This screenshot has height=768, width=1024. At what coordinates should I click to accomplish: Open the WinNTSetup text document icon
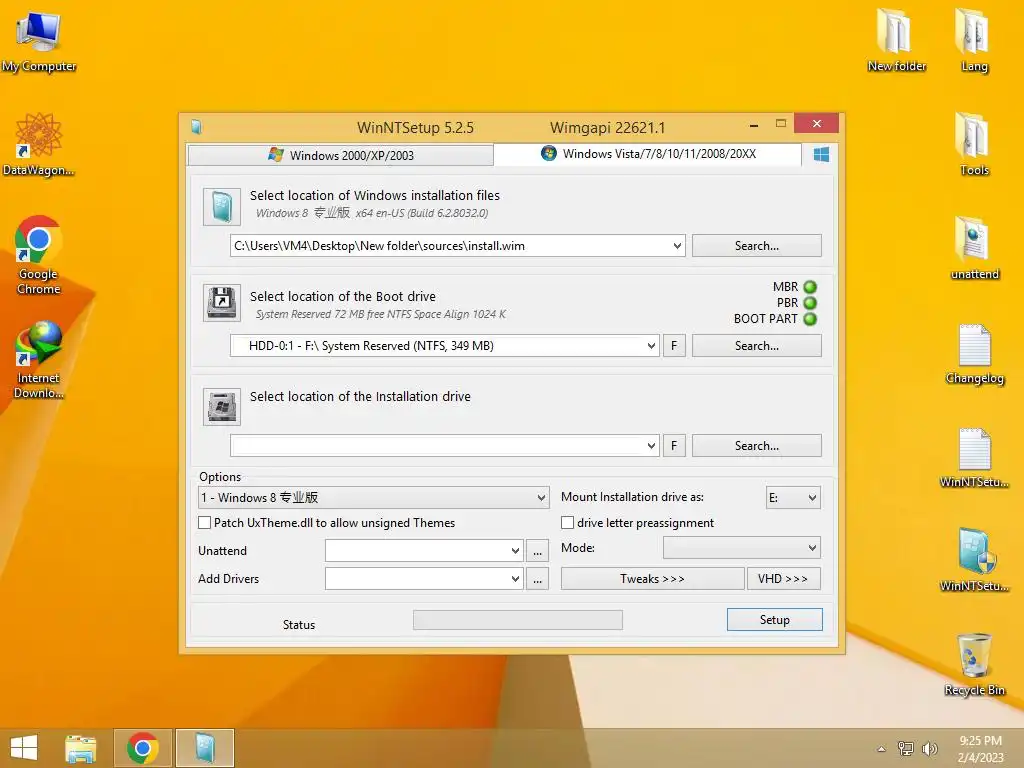click(974, 457)
